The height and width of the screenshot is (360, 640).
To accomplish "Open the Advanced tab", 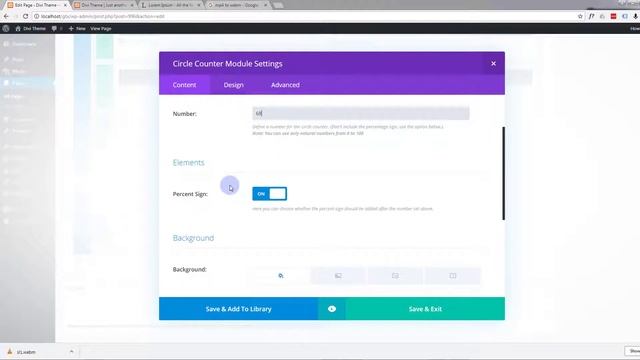I will [x=285, y=85].
